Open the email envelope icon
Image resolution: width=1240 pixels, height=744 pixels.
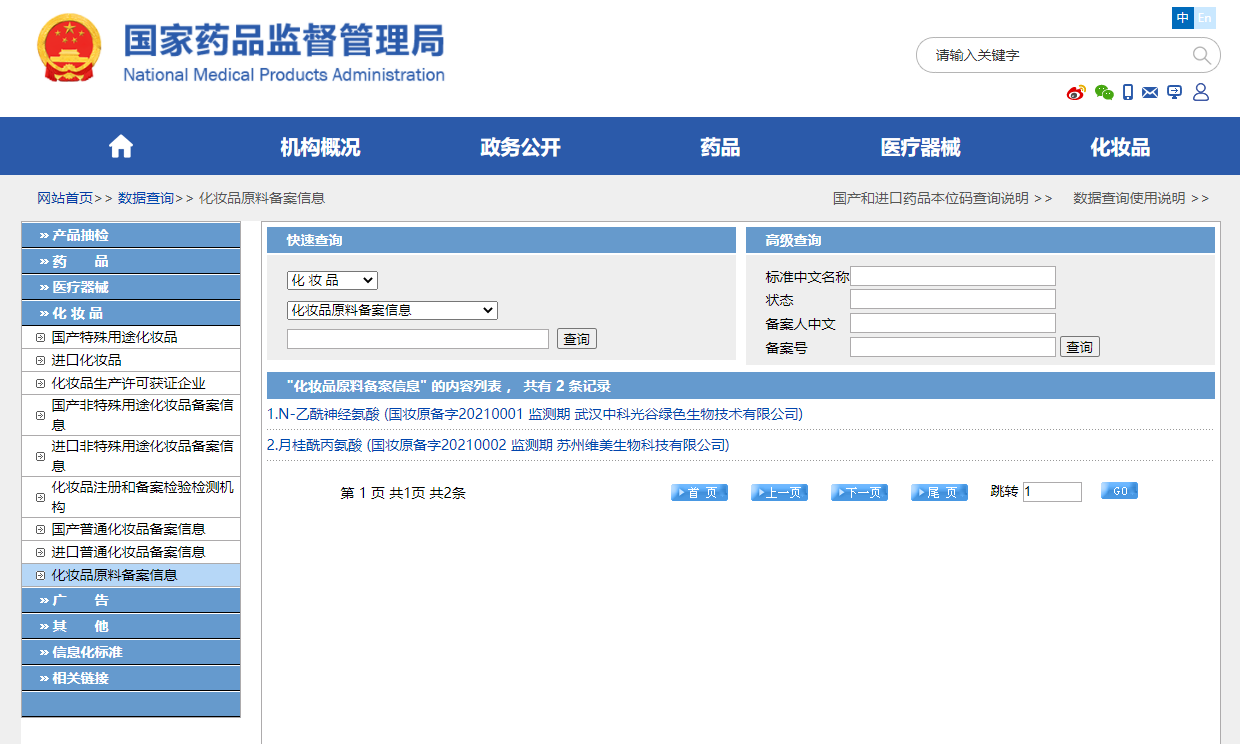(1150, 93)
